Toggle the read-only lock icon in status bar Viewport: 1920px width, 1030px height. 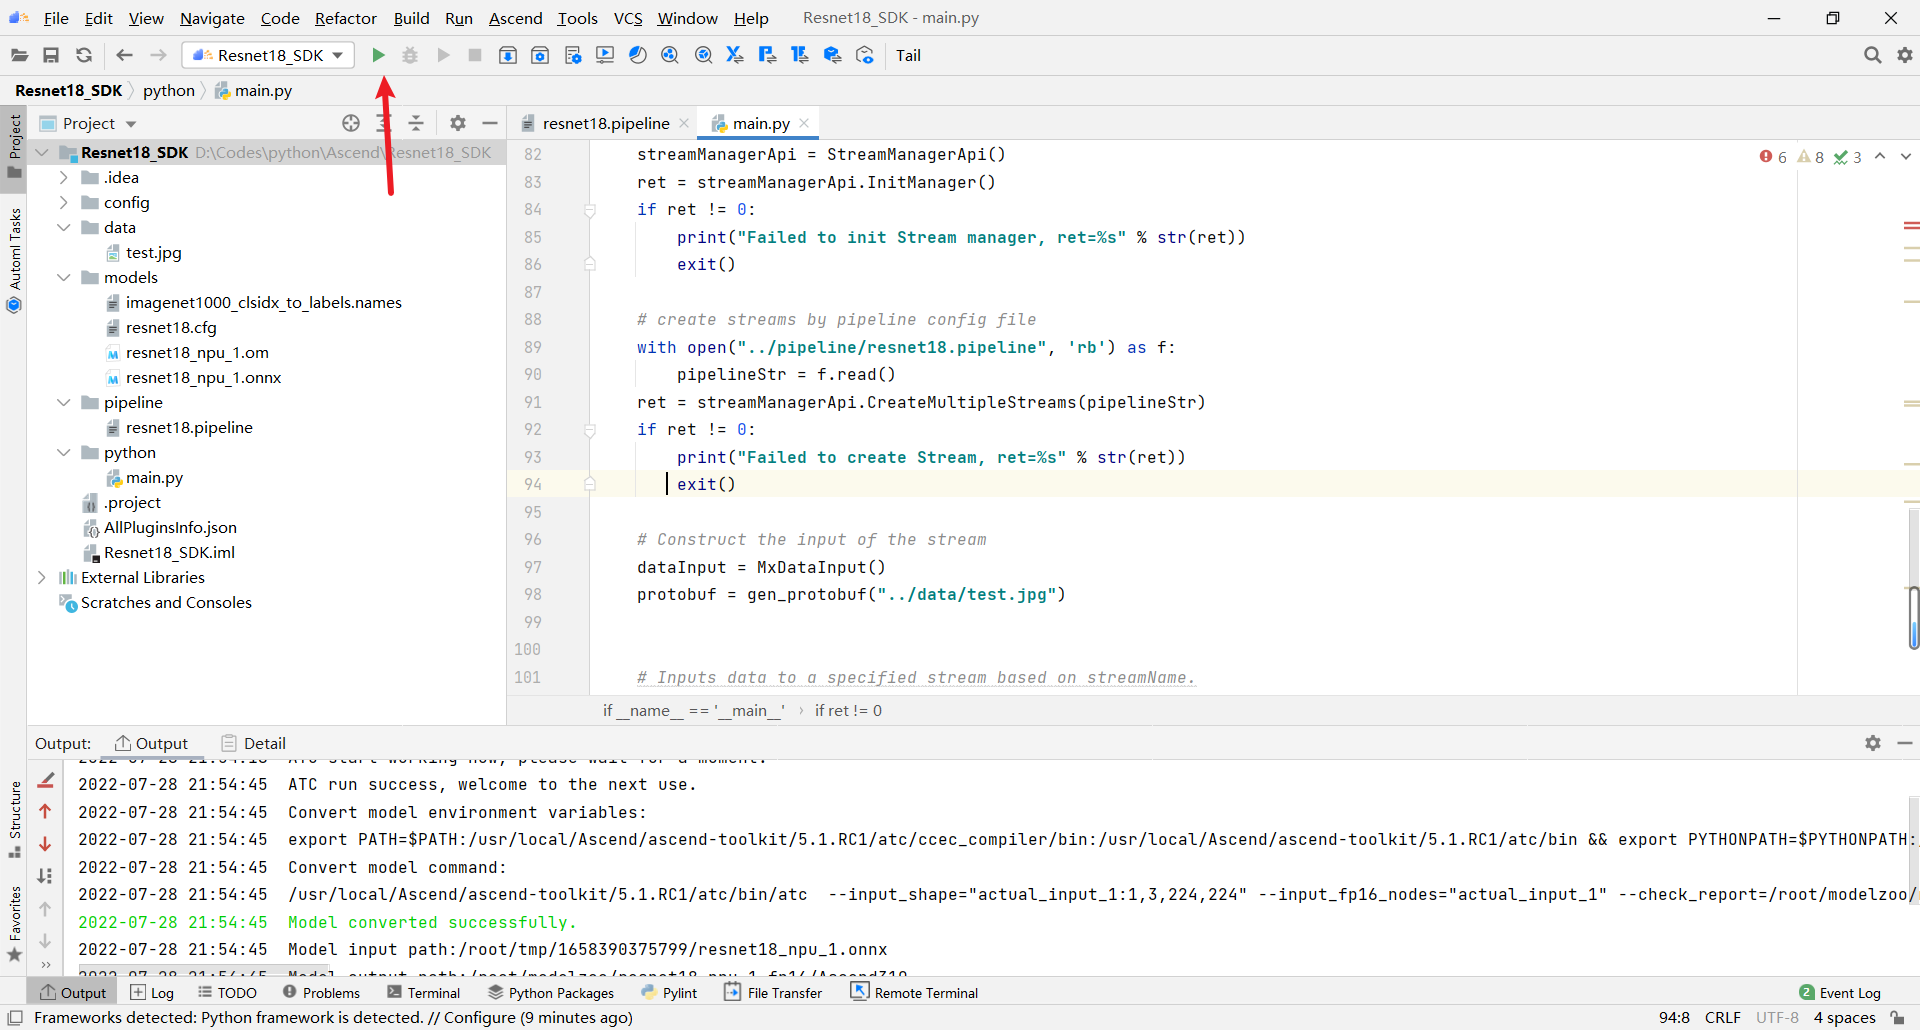1897,1018
